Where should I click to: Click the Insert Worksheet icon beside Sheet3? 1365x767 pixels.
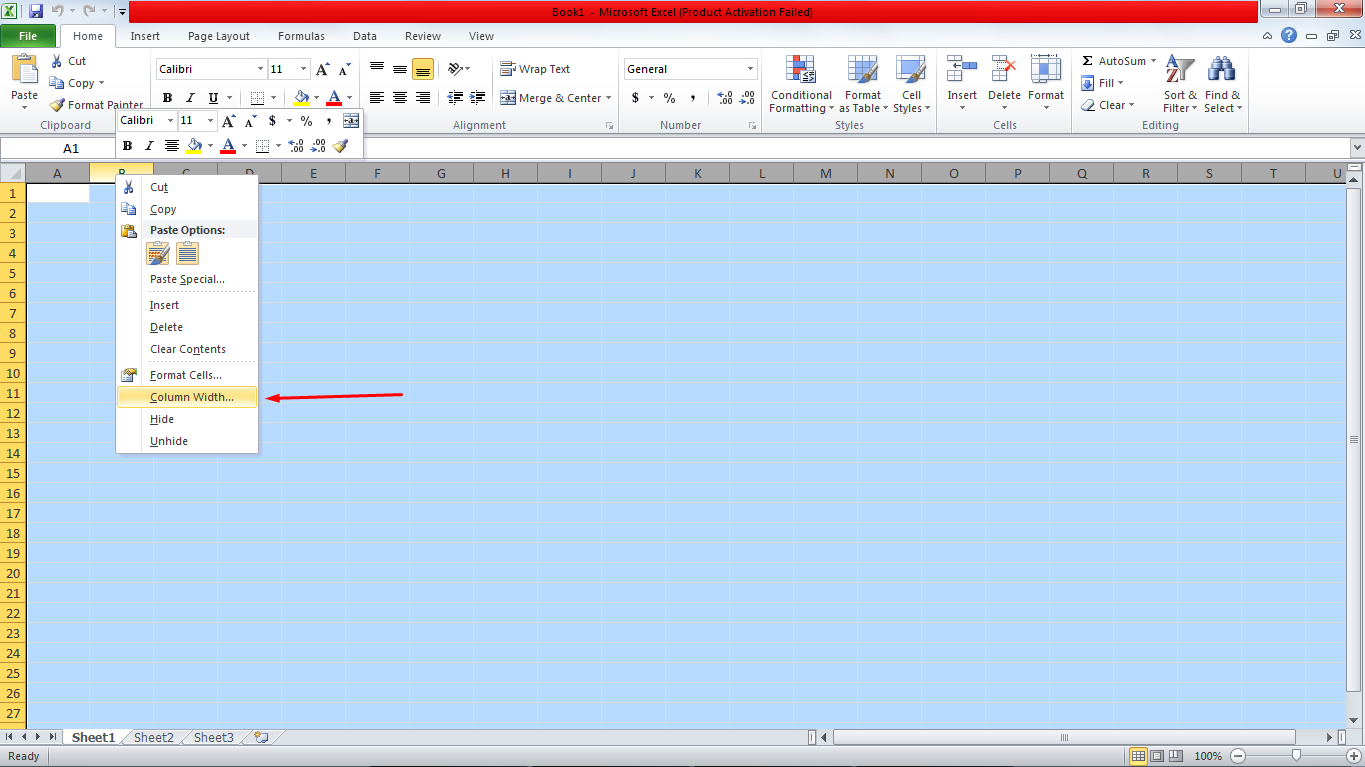(261, 738)
